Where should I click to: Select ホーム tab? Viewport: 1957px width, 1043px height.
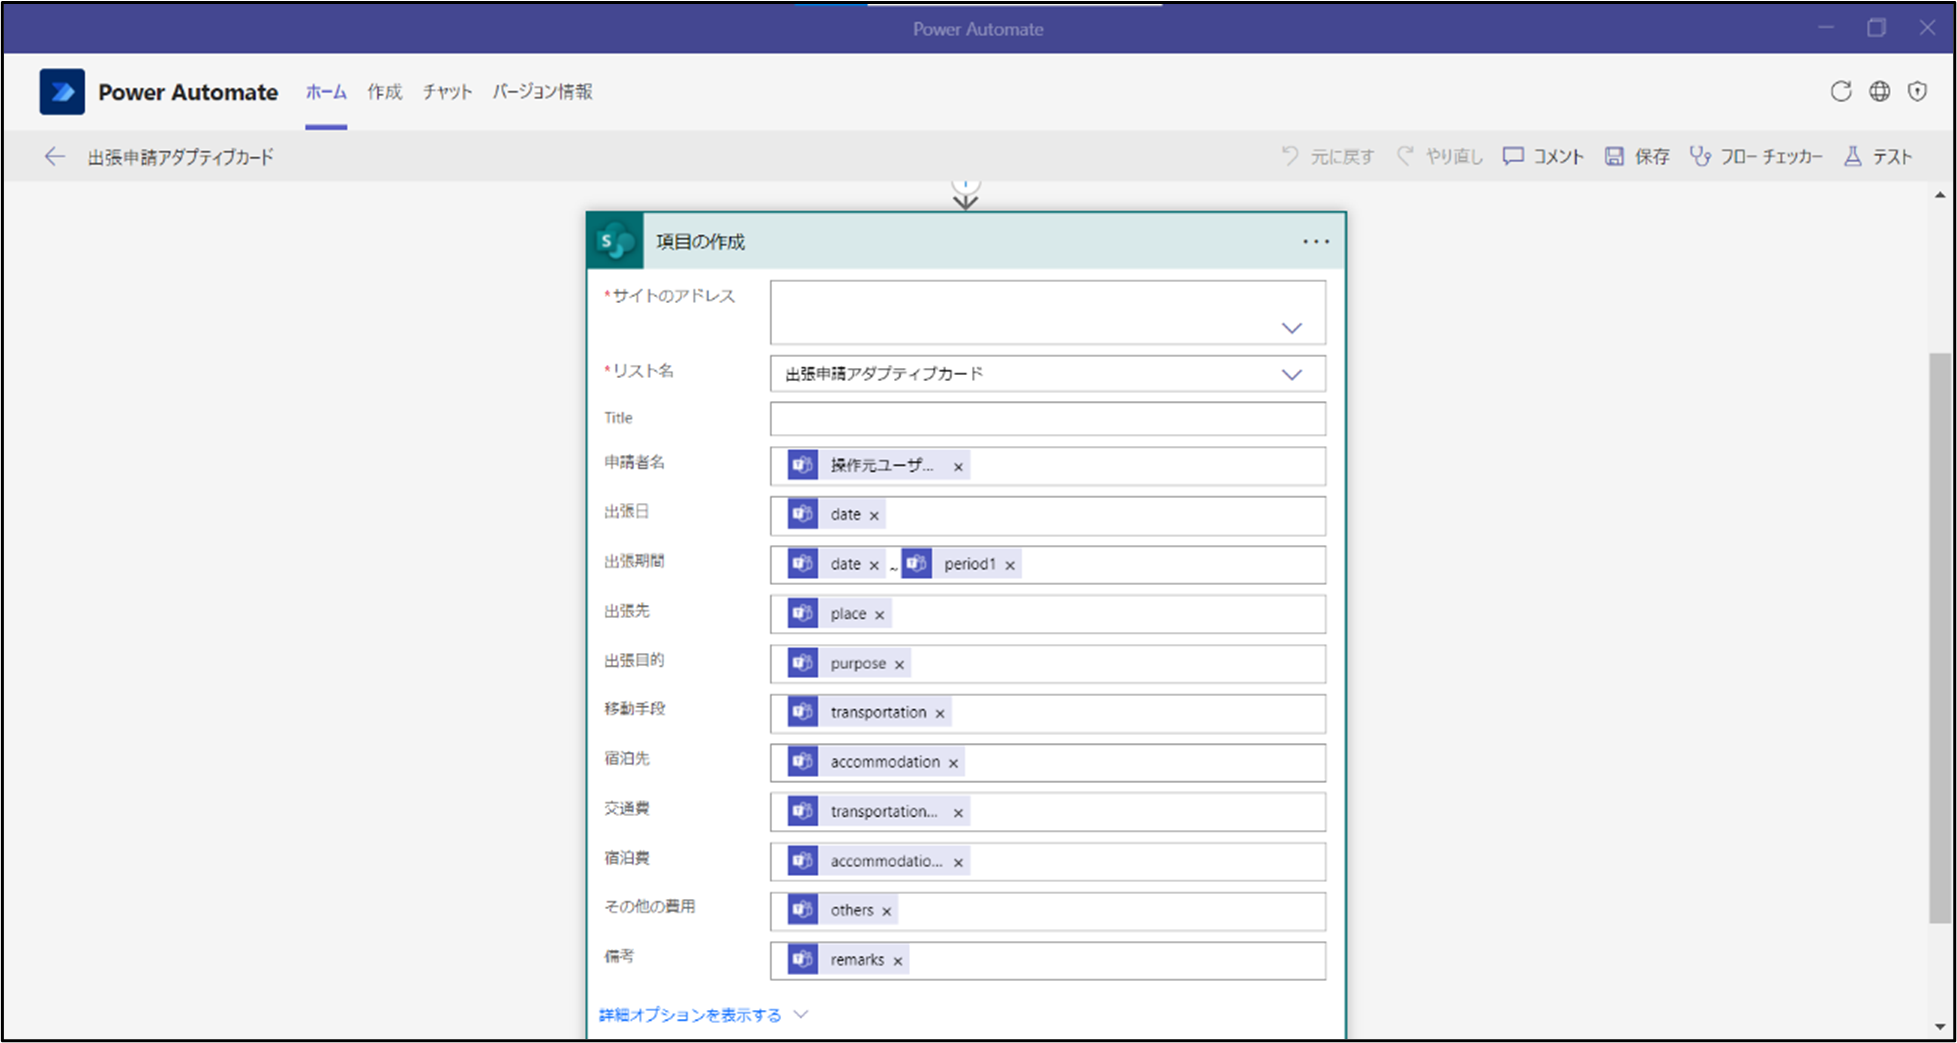(326, 92)
